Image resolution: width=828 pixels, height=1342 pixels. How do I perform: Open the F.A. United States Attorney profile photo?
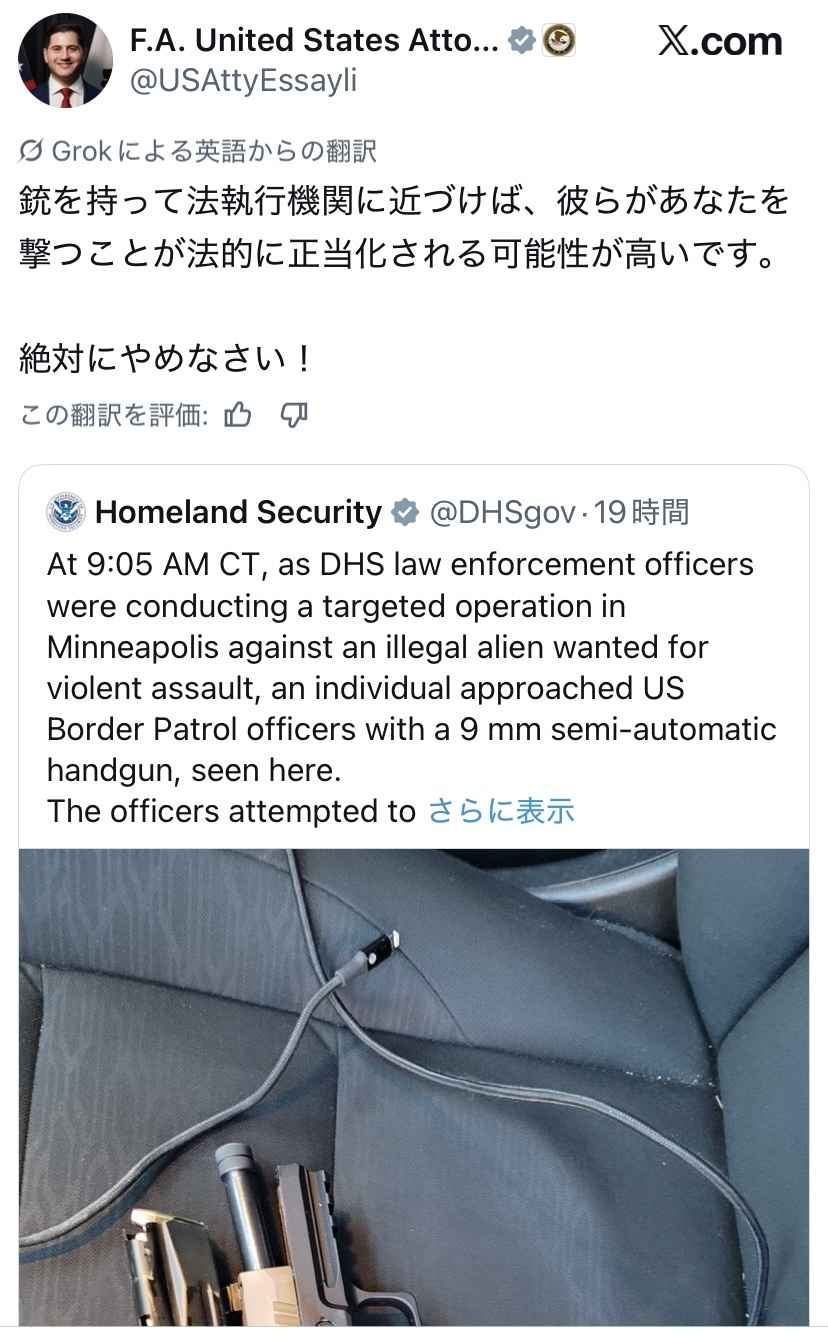point(65,61)
